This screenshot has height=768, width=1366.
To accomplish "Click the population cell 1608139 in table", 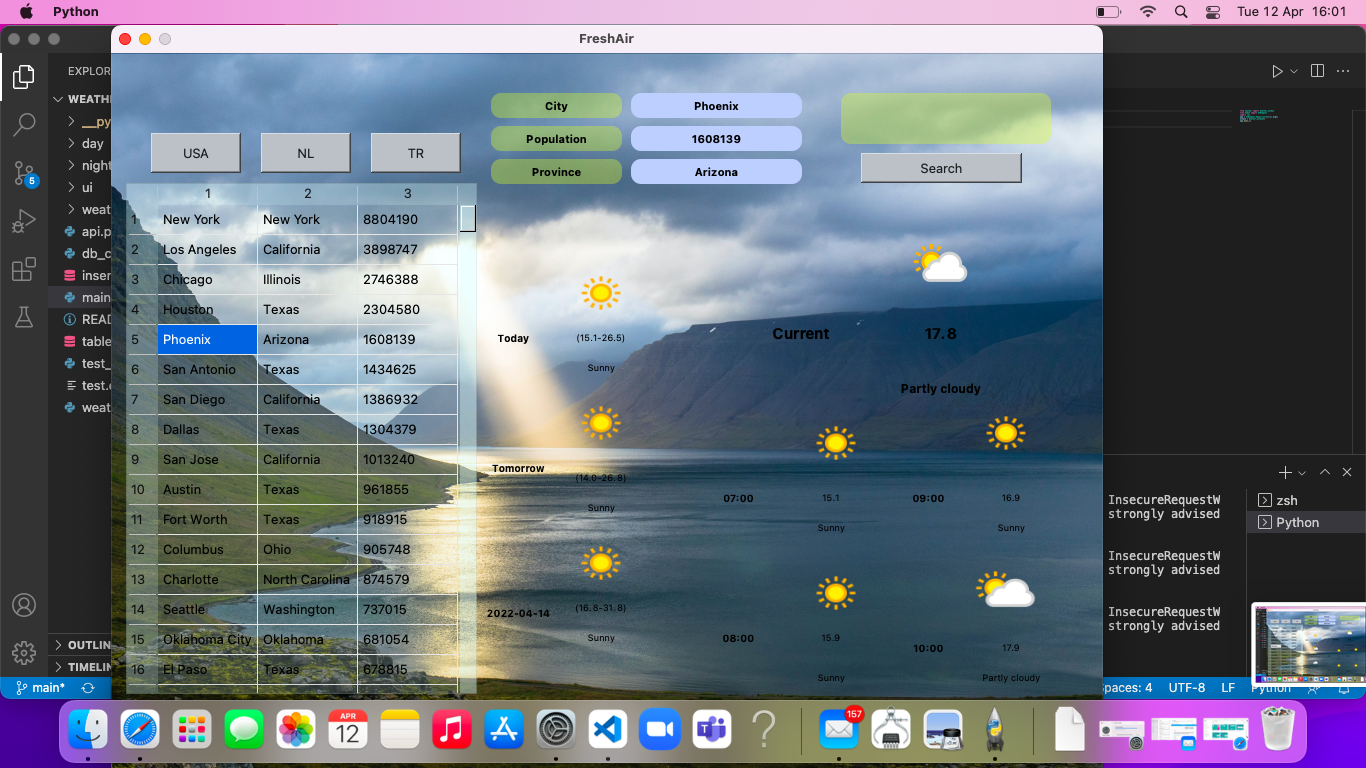I will [x=407, y=339].
